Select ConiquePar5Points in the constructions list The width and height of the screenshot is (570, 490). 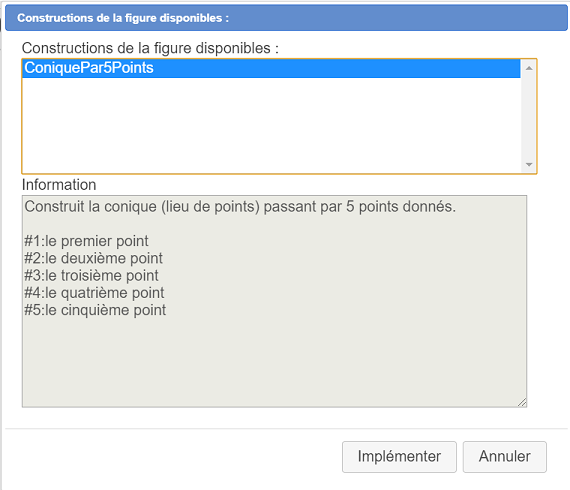click(271, 68)
